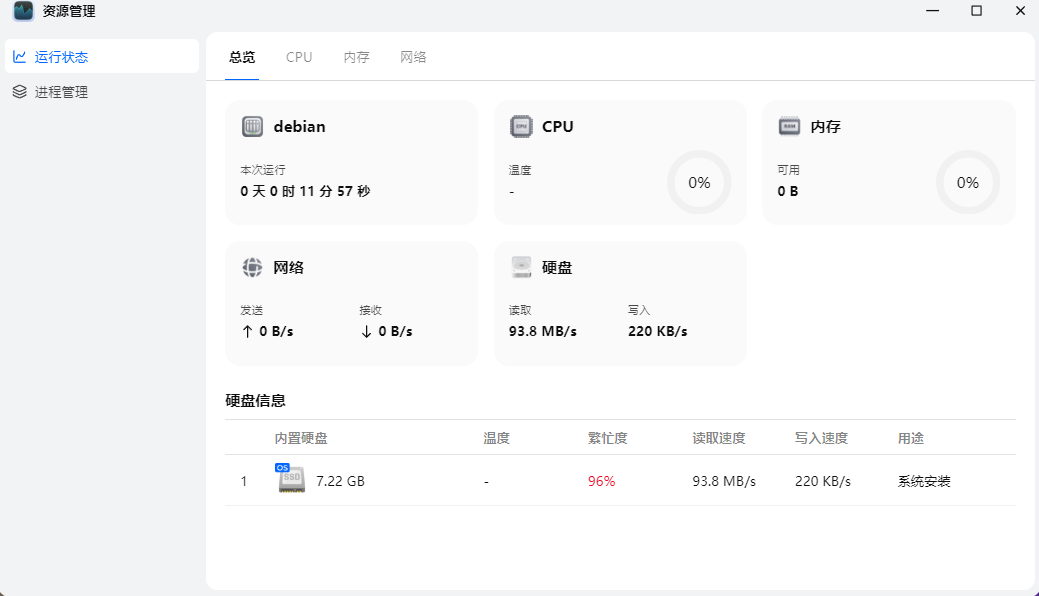Click the chart icon beside 运行状态
The width and height of the screenshot is (1039, 596).
pyautogui.click(x=19, y=56)
